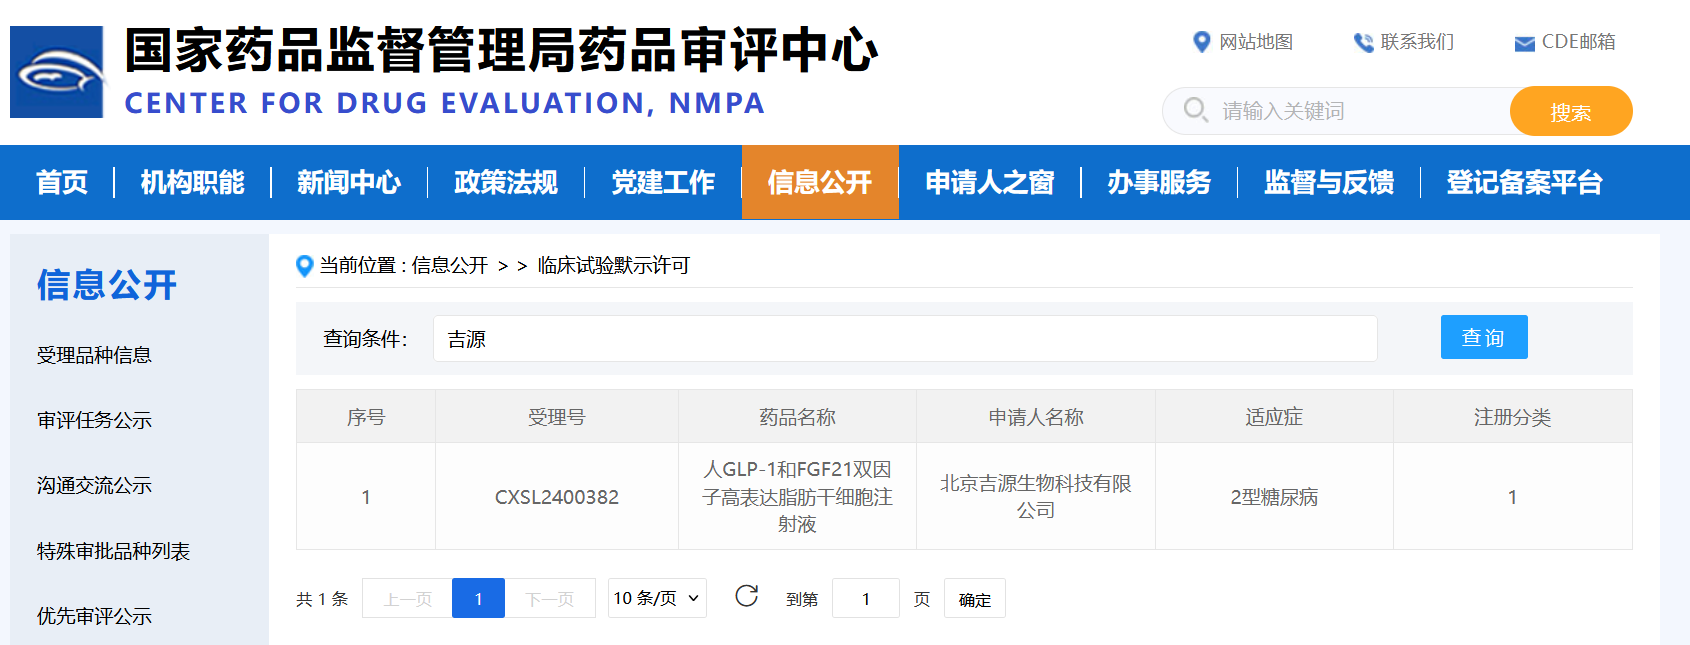
Task: Click the blue 查询 button
Action: (x=1484, y=337)
